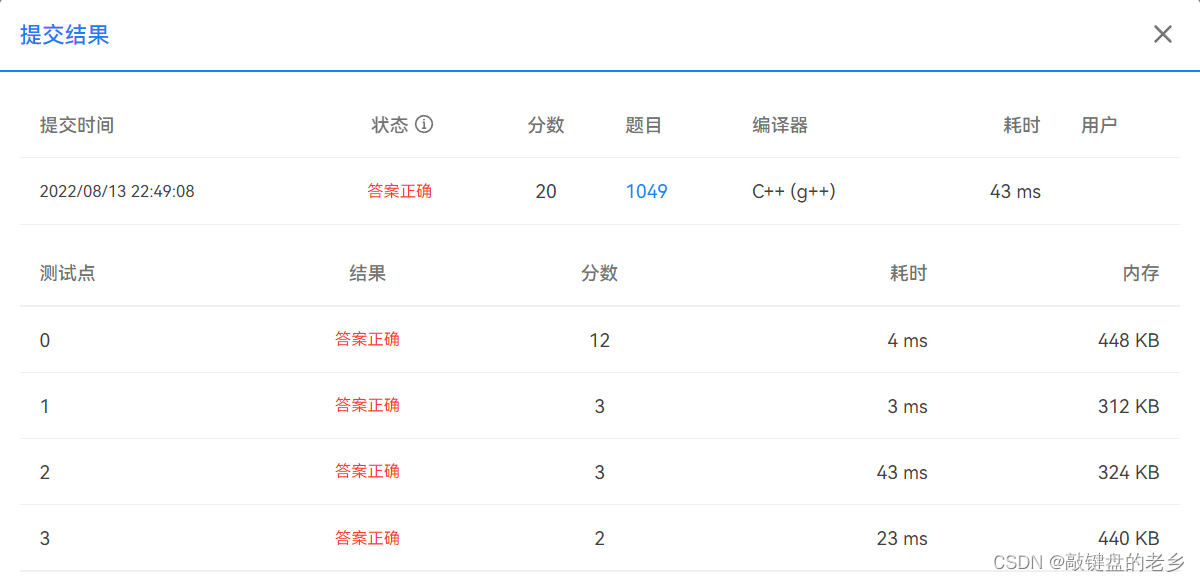Select test point 0 row

44,339
